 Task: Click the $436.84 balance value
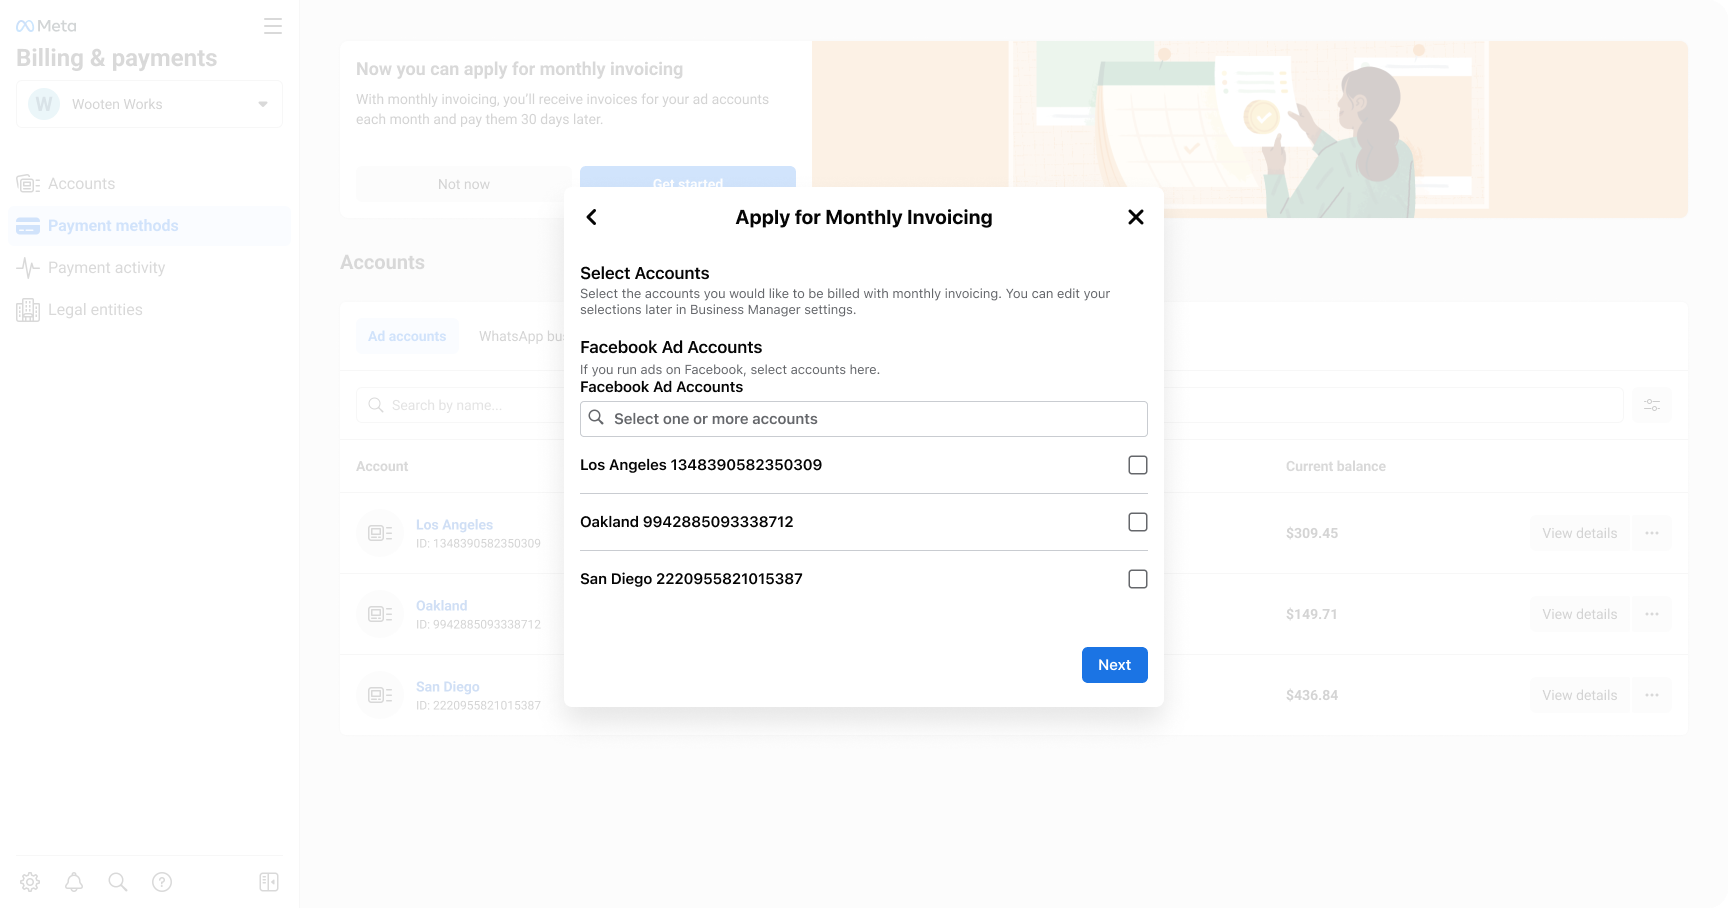click(1312, 695)
